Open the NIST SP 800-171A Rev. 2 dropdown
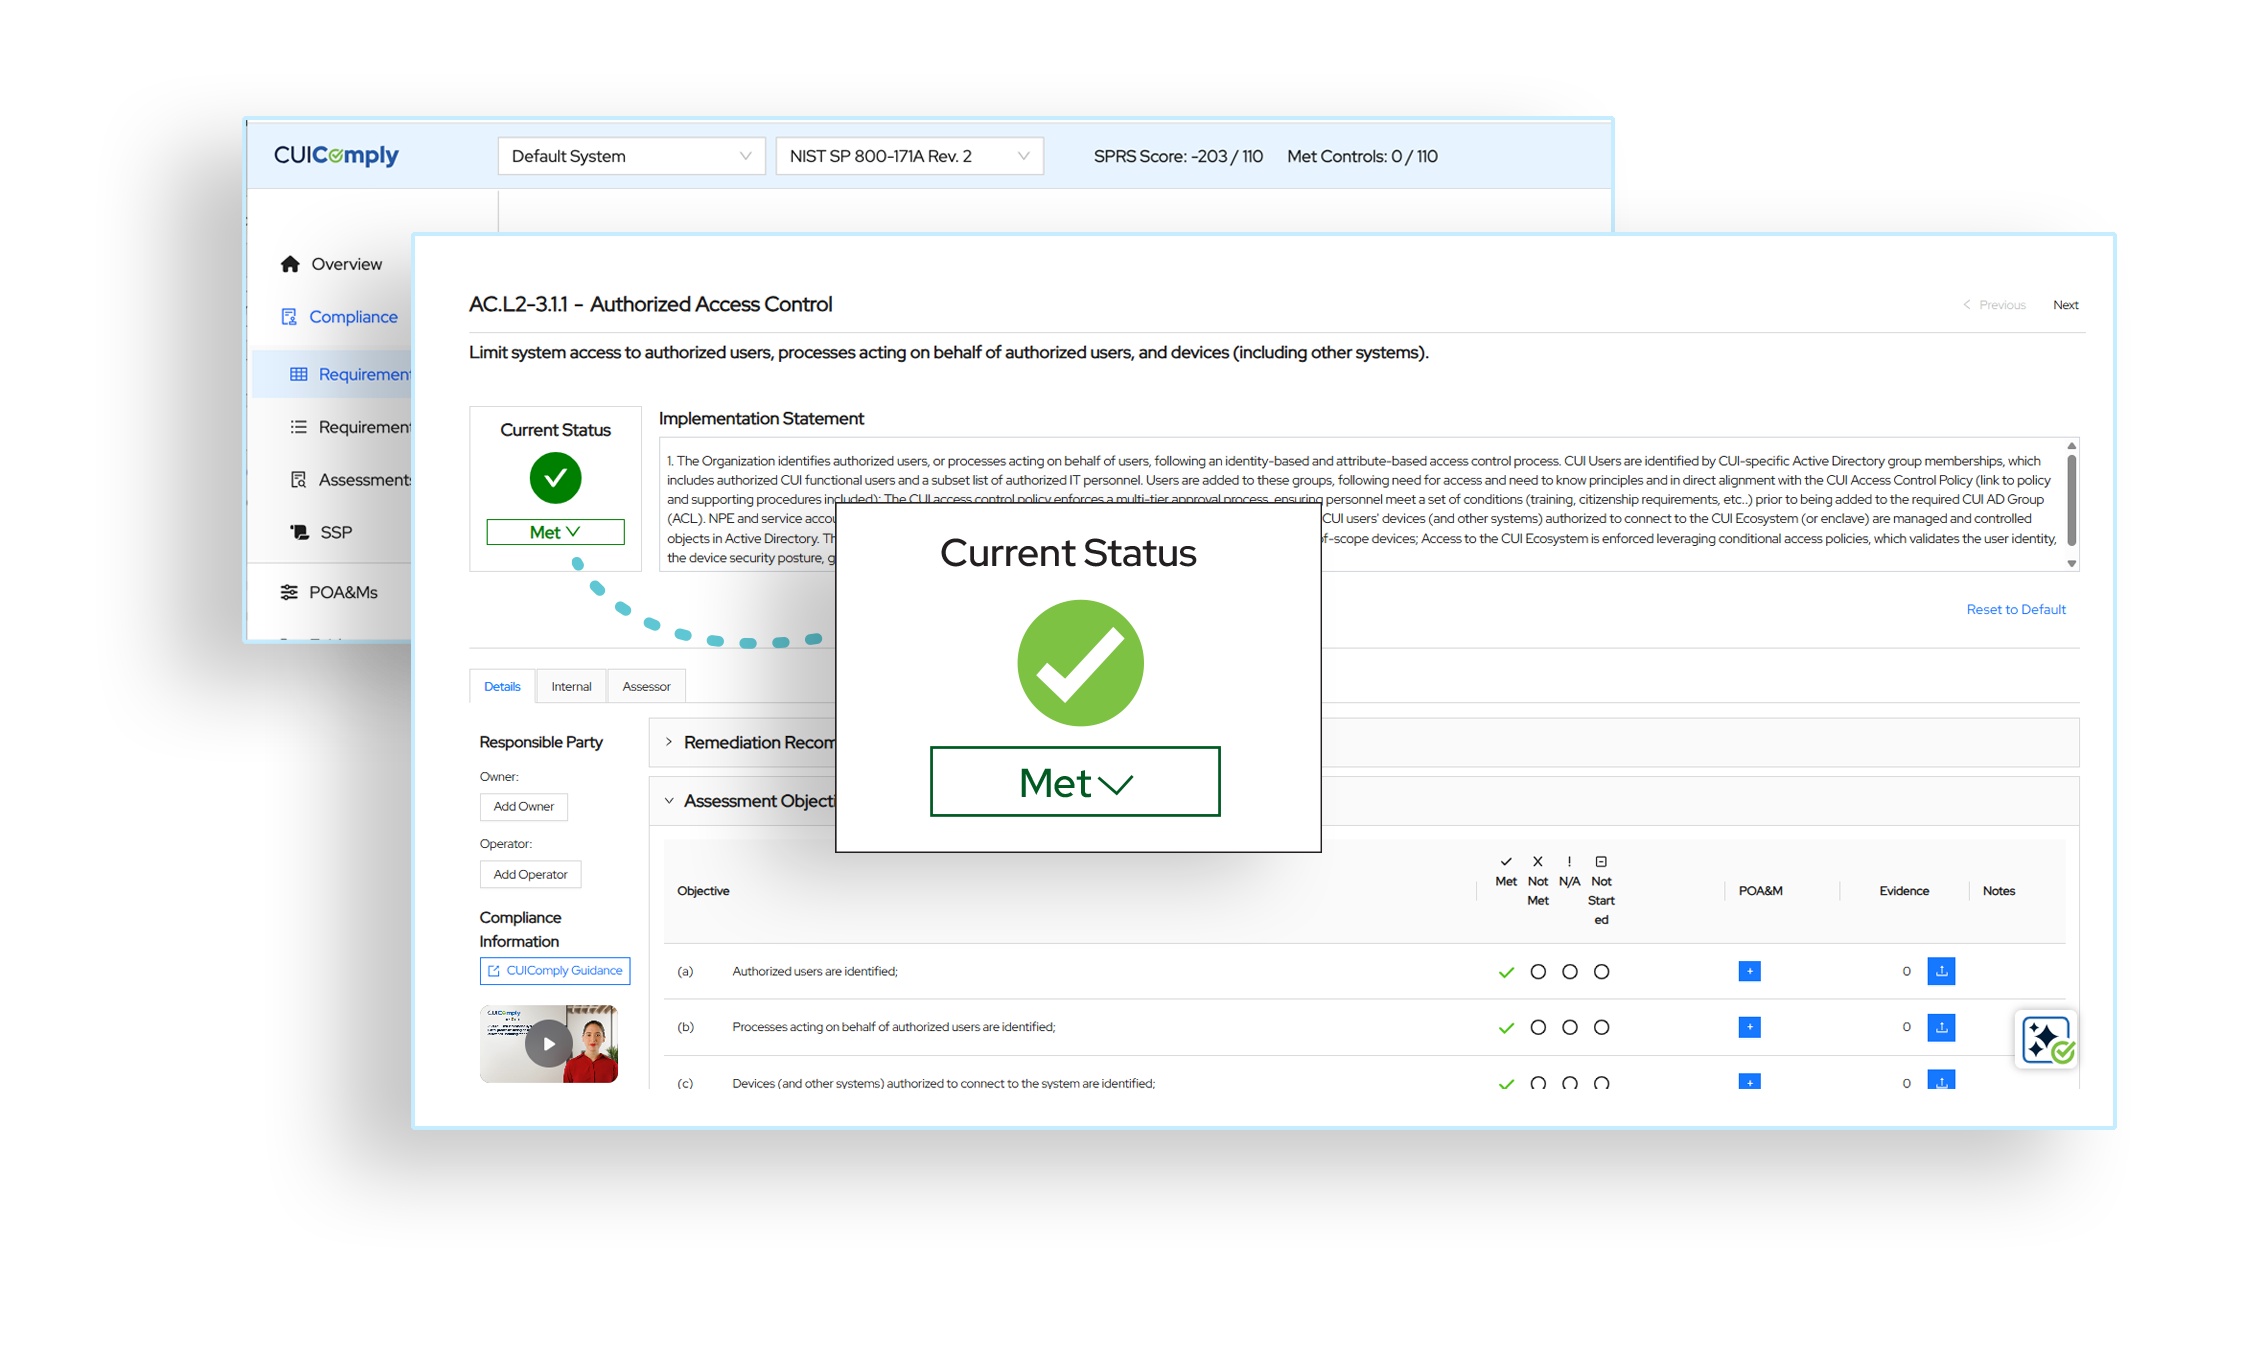 pos(909,156)
